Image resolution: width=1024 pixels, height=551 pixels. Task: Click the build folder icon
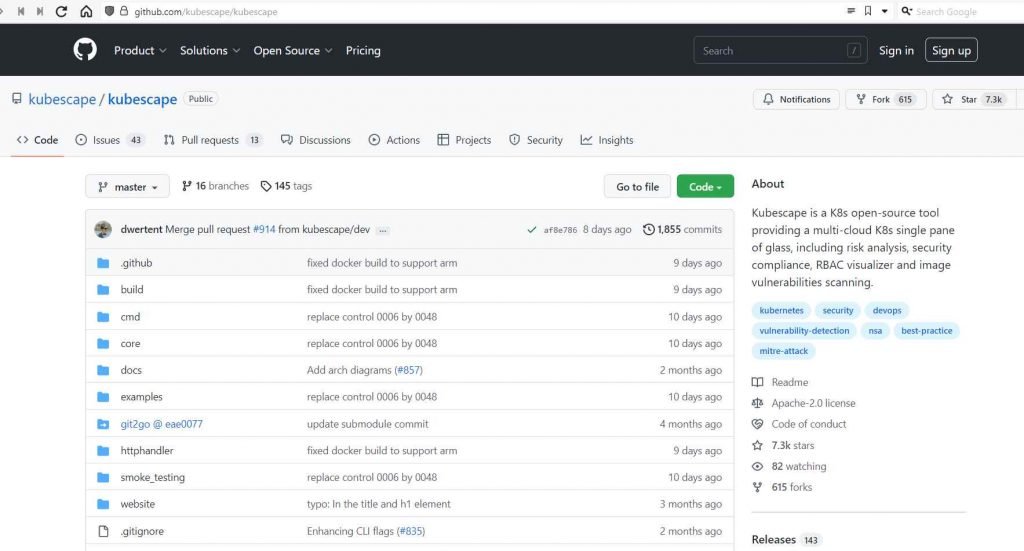point(103,290)
